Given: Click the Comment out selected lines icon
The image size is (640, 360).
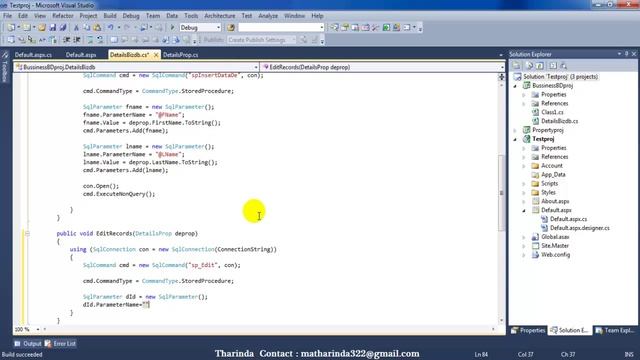Looking at the screenshot, I should point(90,40).
